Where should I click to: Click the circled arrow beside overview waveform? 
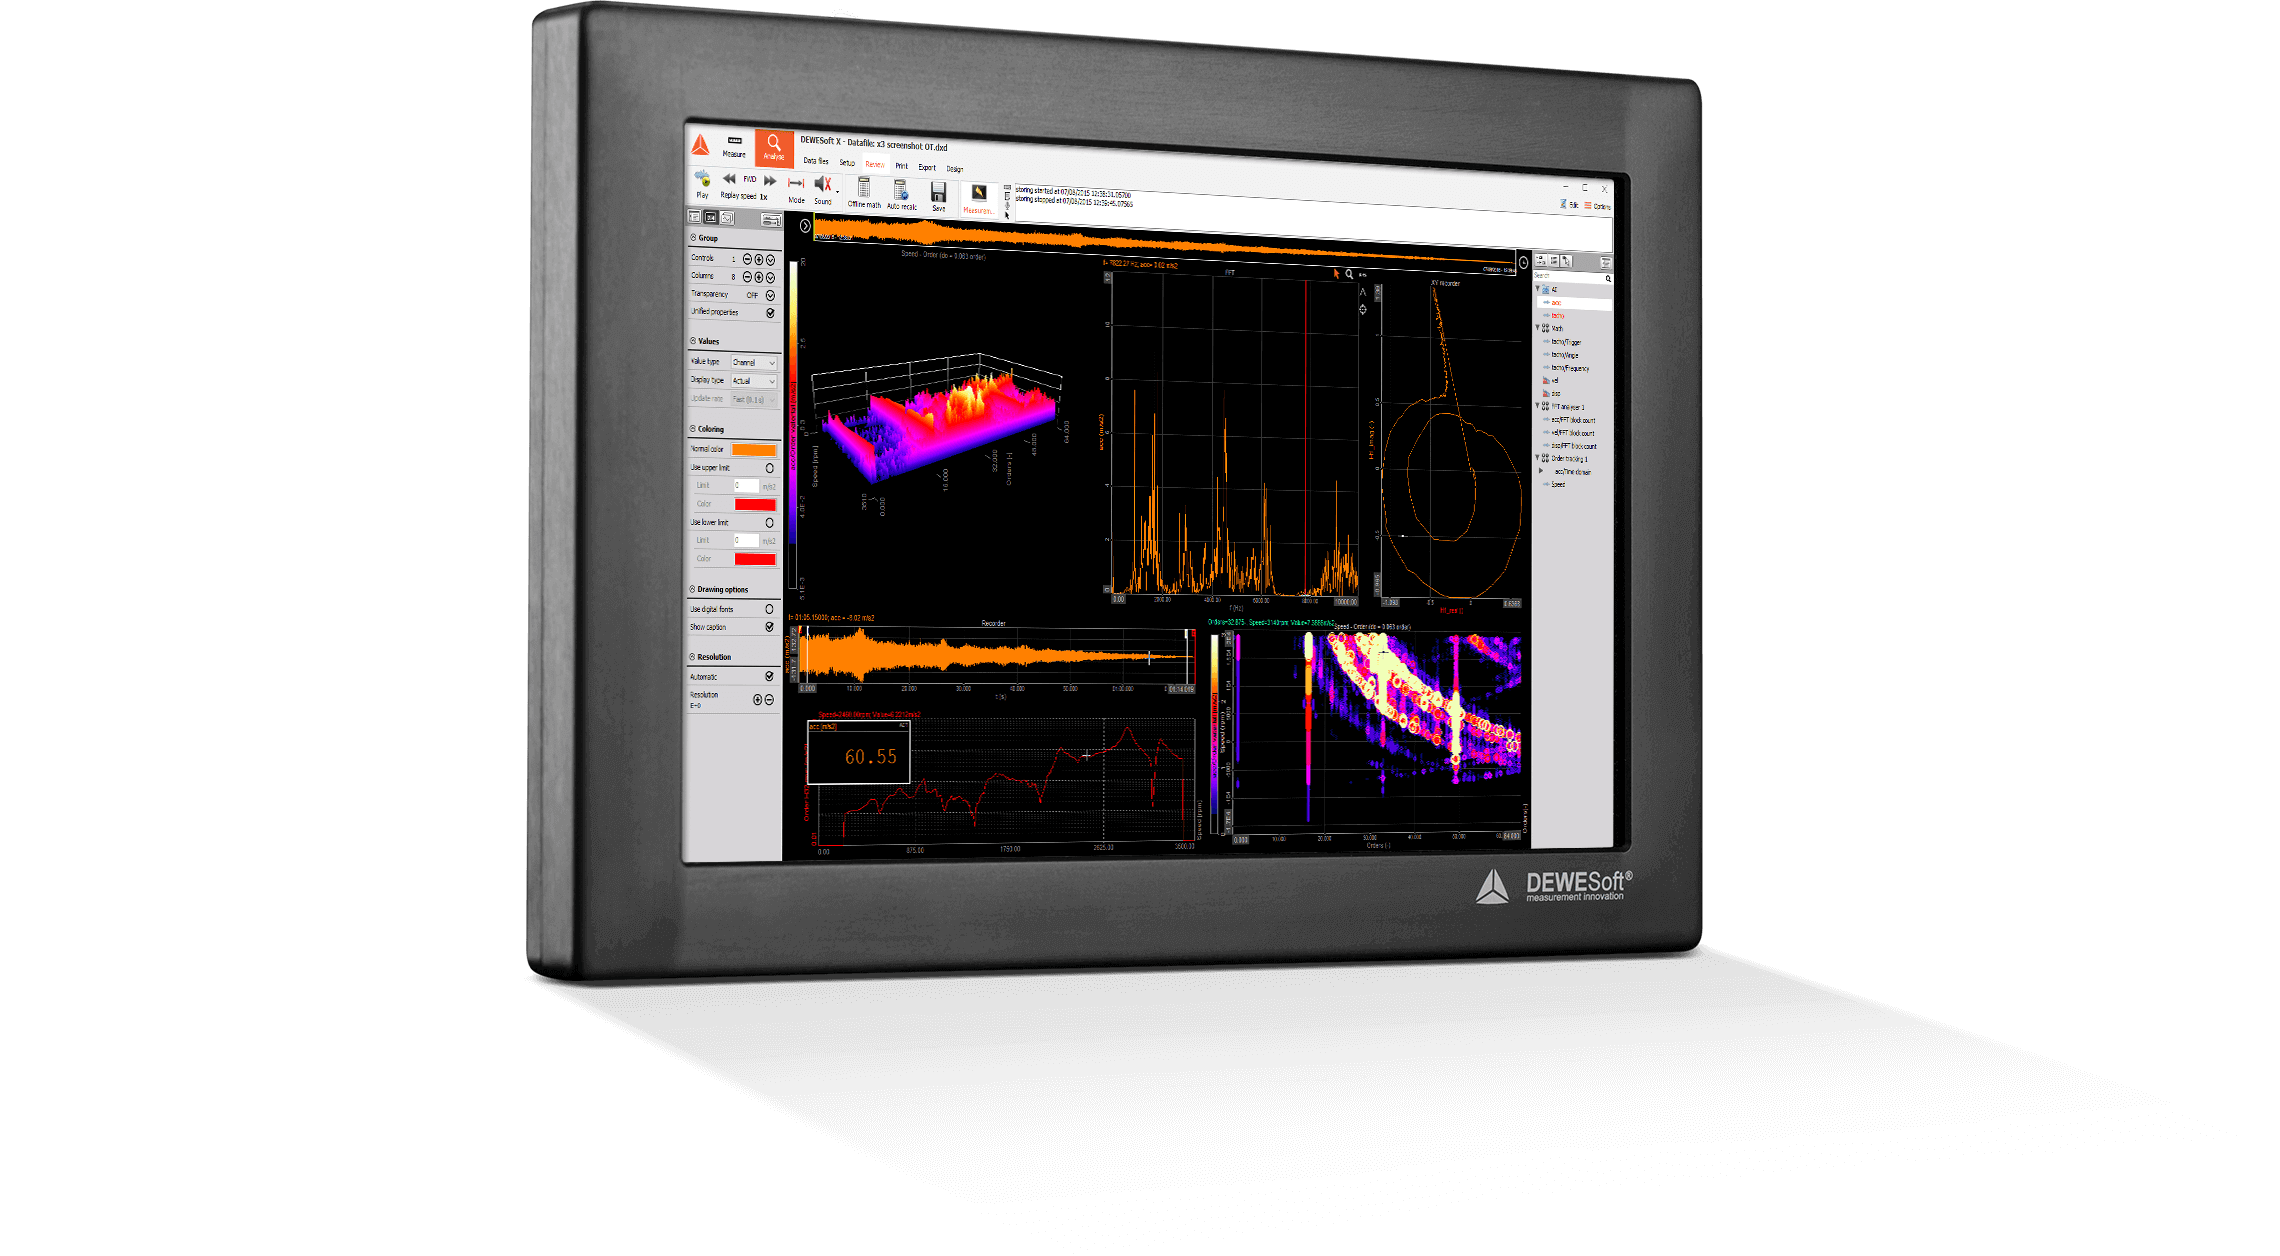805,226
